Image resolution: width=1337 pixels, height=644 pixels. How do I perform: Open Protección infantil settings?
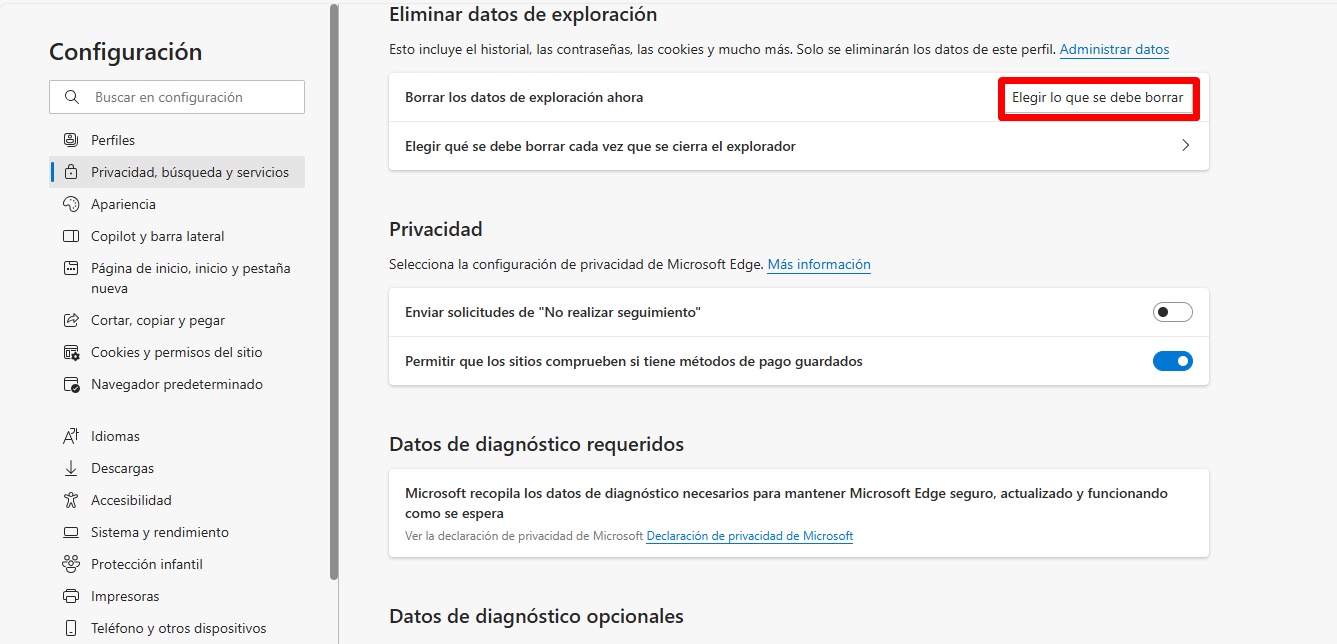tap(177, 564)
